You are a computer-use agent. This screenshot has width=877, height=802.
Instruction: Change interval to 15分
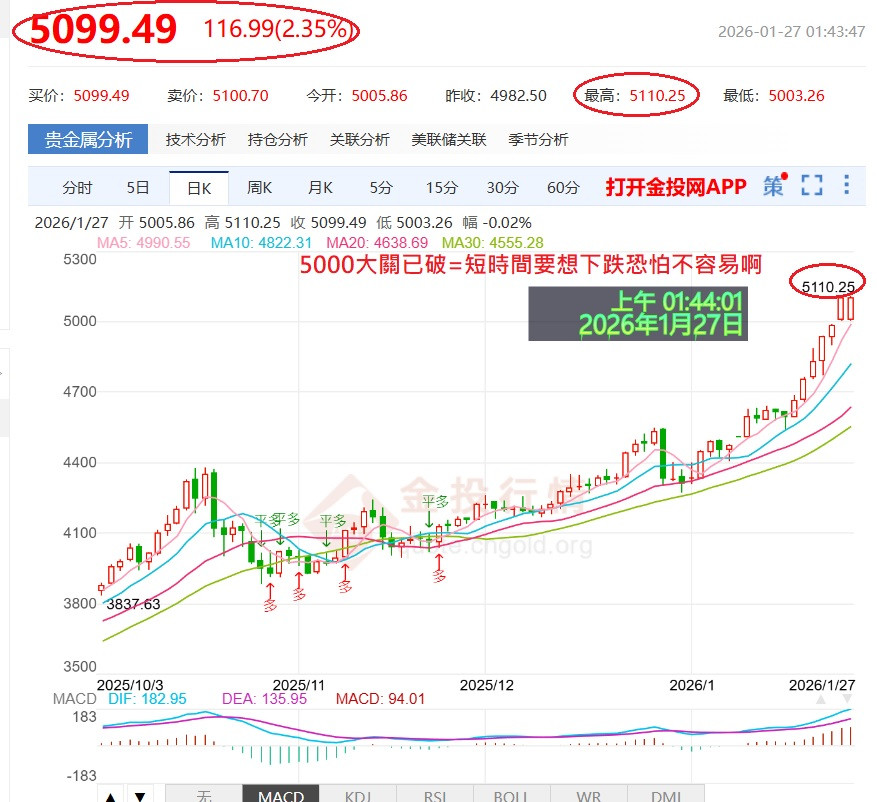[x=442, y=186]
